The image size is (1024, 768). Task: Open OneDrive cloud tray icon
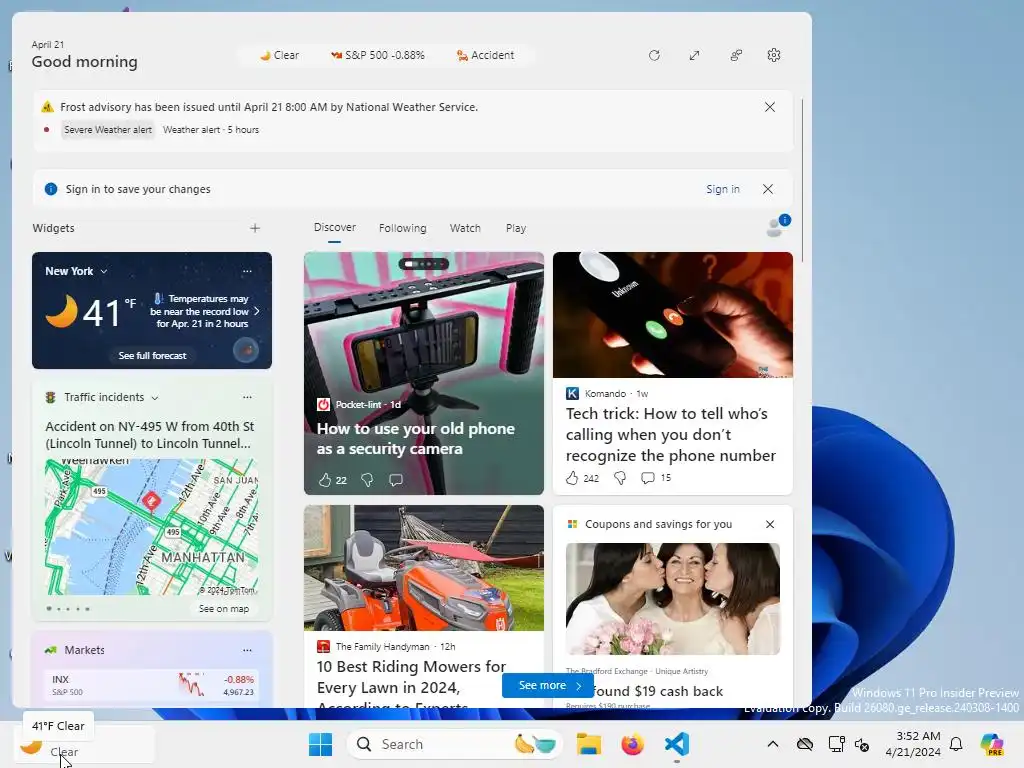click(805, 744)
